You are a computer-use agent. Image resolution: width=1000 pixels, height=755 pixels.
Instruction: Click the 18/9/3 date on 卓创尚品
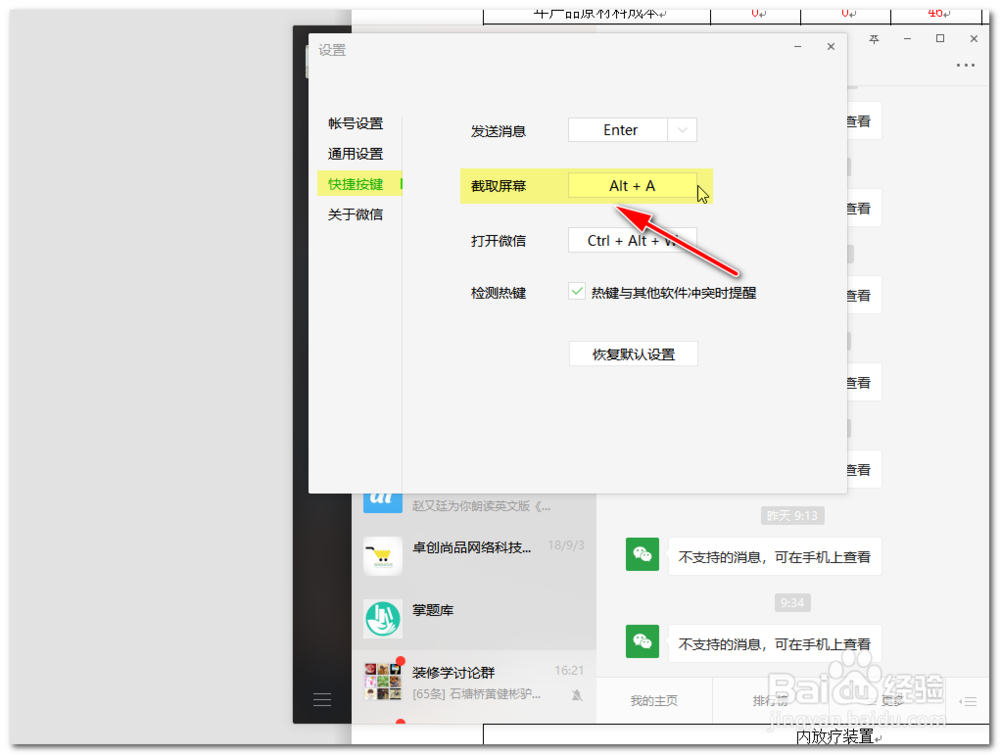(x=566, y=545)
